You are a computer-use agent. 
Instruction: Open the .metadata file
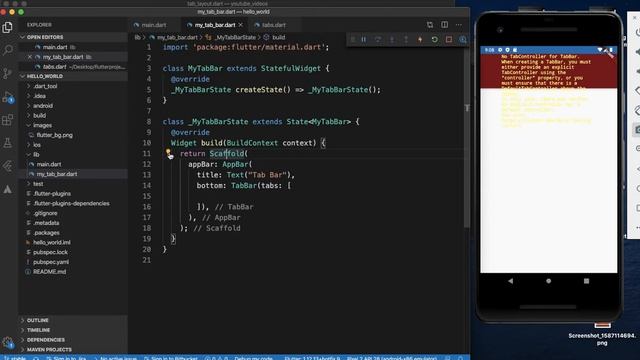coord(73,223)
